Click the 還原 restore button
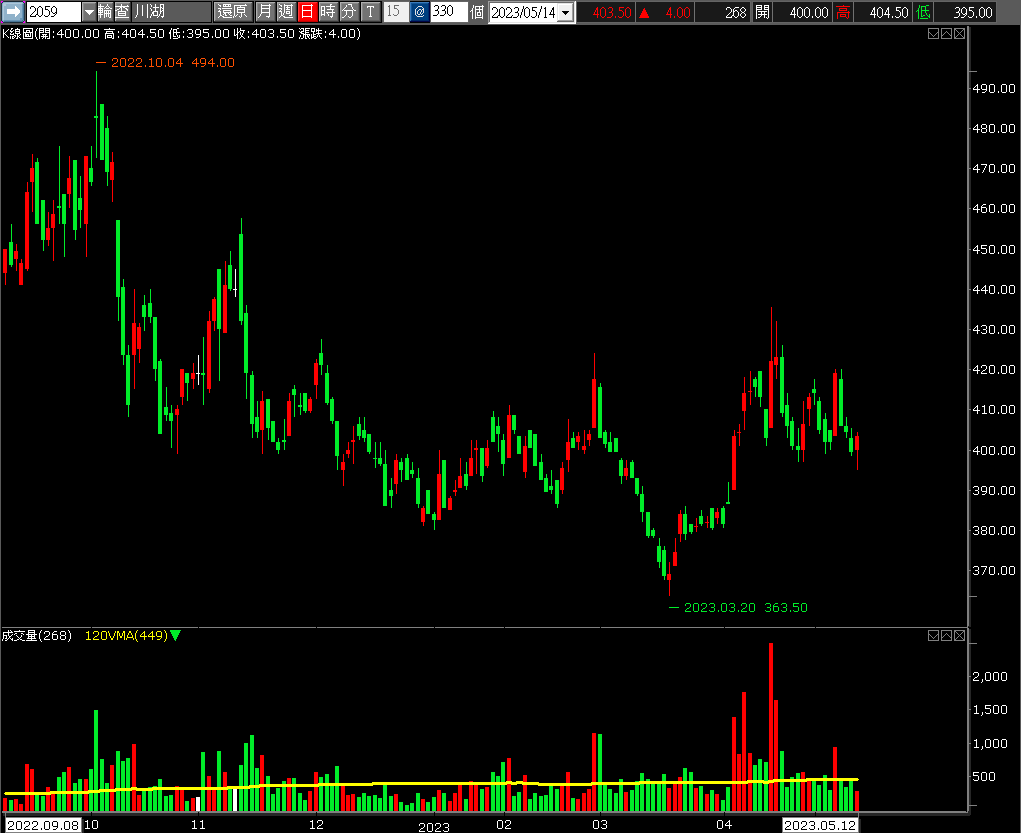 233,12
